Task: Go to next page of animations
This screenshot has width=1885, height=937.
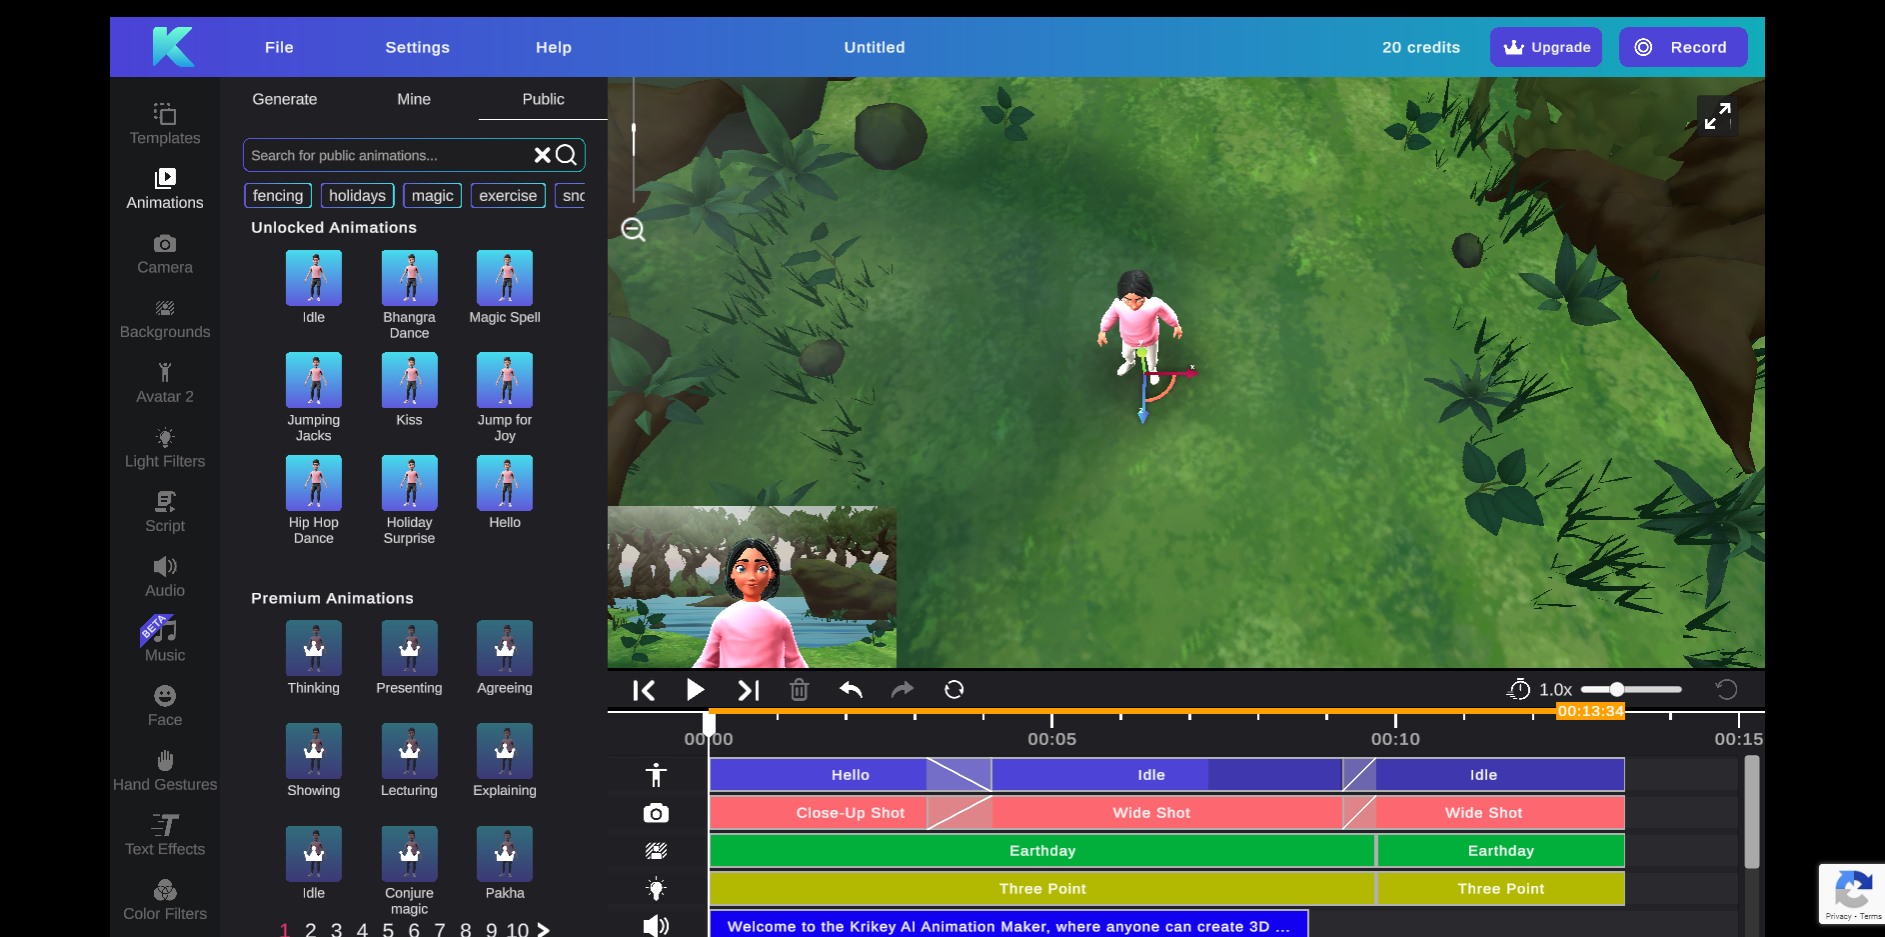Action: tap(543, 929)
